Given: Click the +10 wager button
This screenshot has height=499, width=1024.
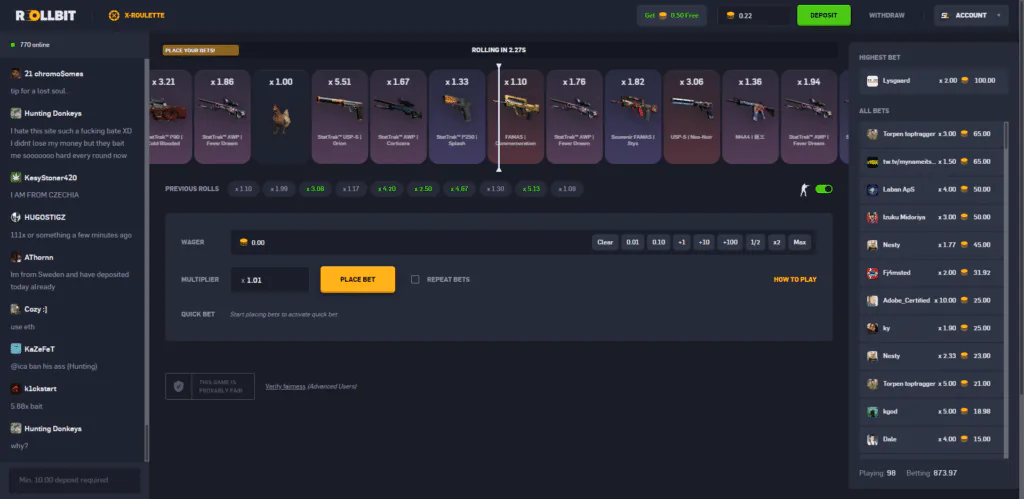Looking at the screenshot, I should coord(703,242).
